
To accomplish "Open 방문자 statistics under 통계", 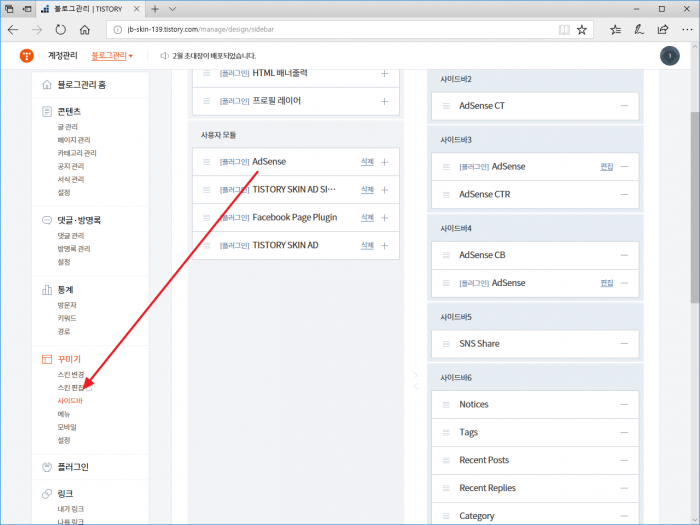I will [x=67, y=304].
